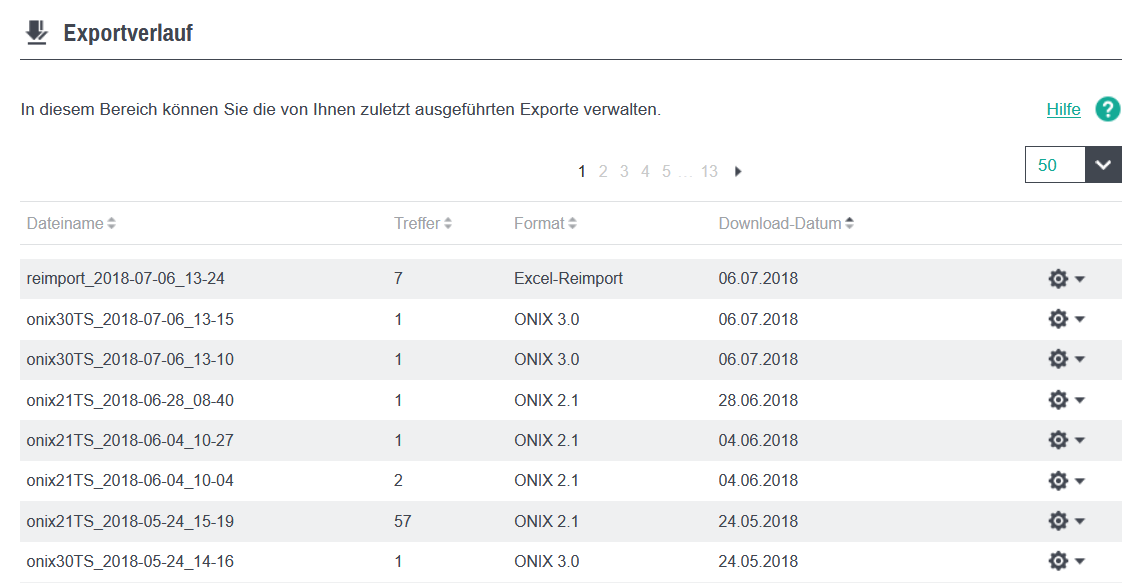This screenshot has height=583, width=1122.
Task: Open gear menu for onix30TS_2018-07-06_13-10
Action: tap(1065, 359)
